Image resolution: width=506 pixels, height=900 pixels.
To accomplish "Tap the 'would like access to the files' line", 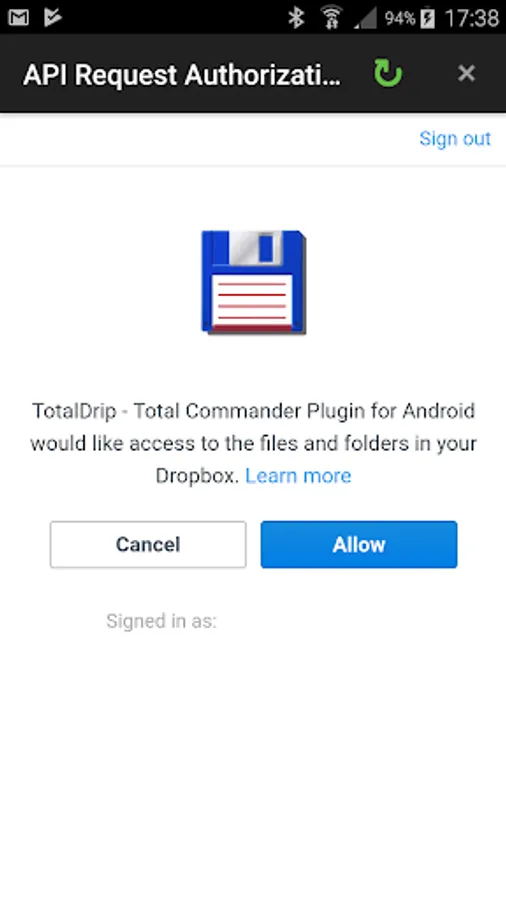I will (x=254, y=444).
